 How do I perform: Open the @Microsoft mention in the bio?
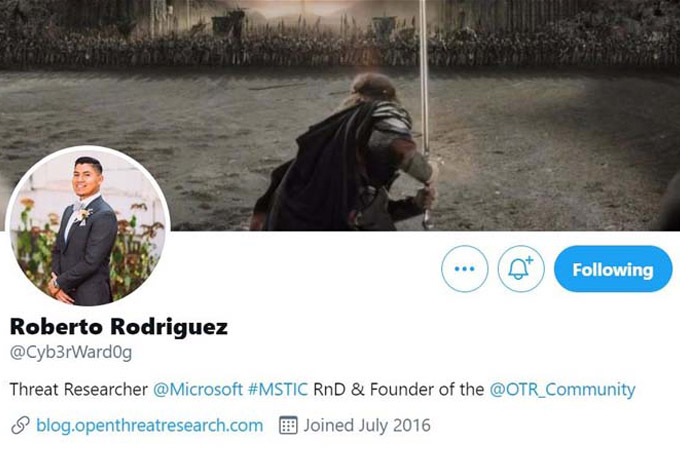tap(198, 389)
